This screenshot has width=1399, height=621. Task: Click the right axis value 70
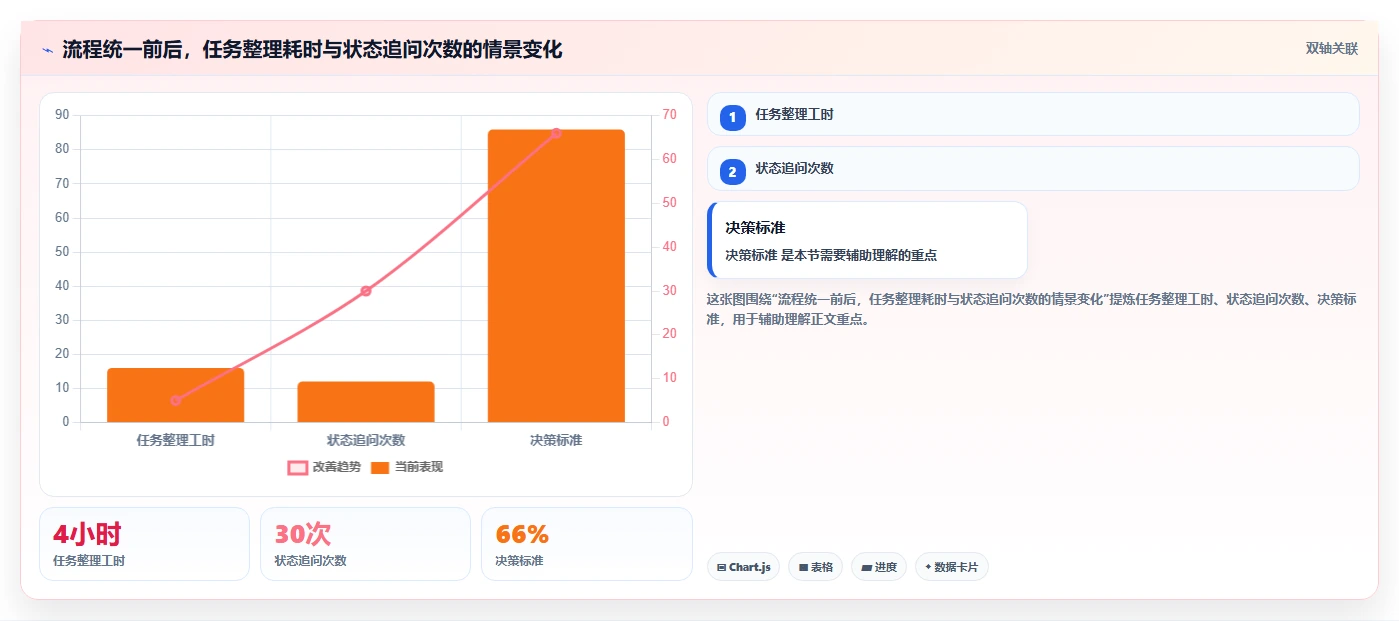pos(669,115)
